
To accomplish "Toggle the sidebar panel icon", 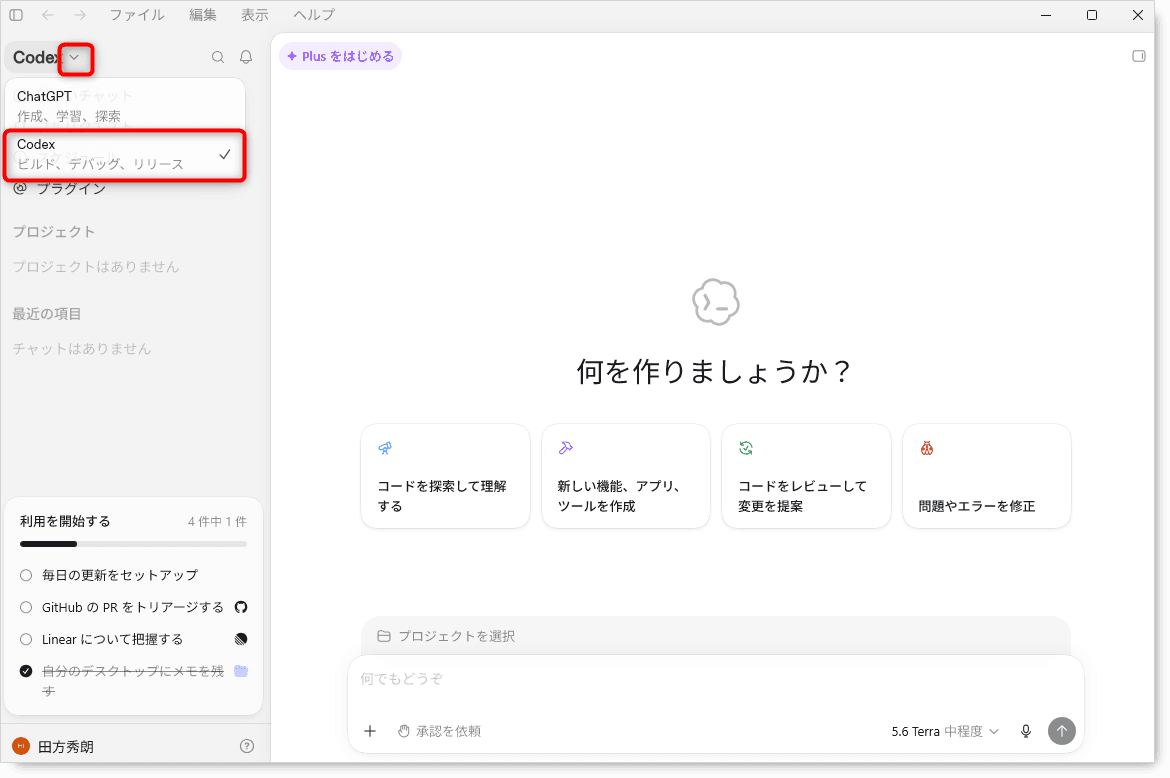I will 16,15.
